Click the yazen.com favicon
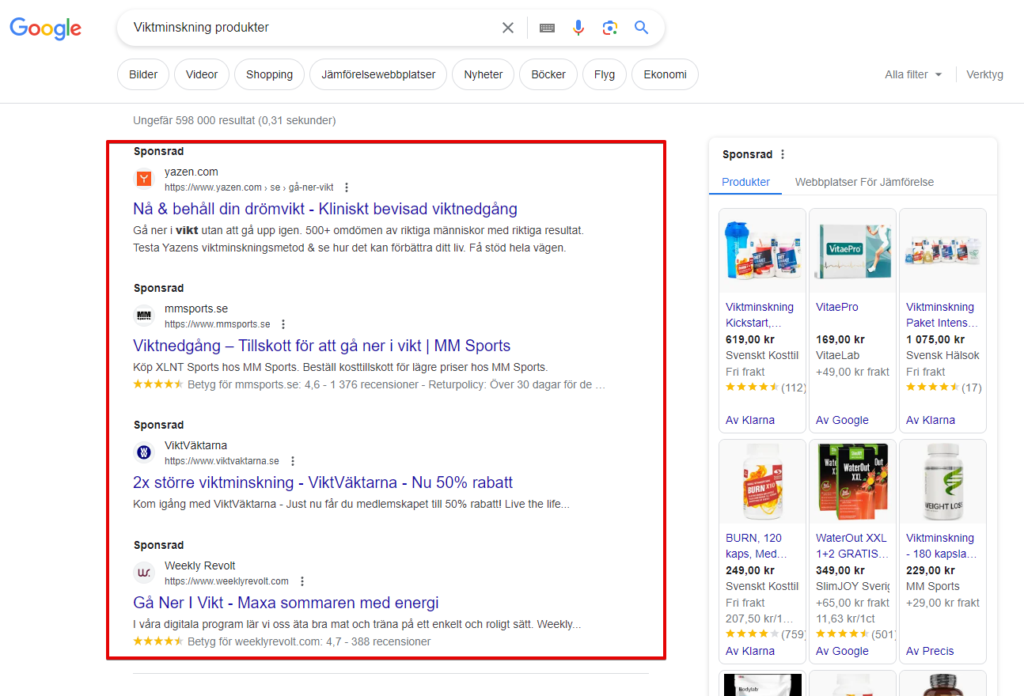Image resolution: width=1024 pixels, height=696 pixels. coord(144,178)
